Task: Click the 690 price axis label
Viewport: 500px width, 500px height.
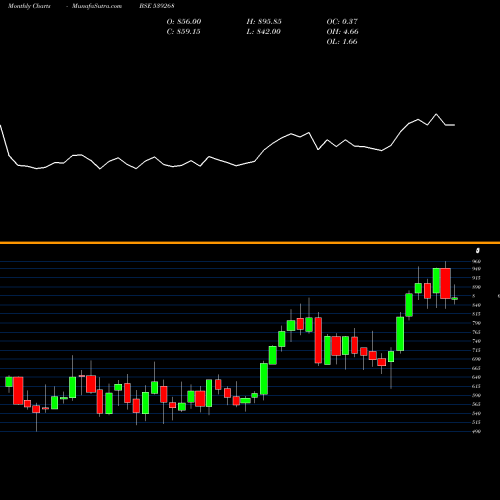Action: tap(477, 359)
